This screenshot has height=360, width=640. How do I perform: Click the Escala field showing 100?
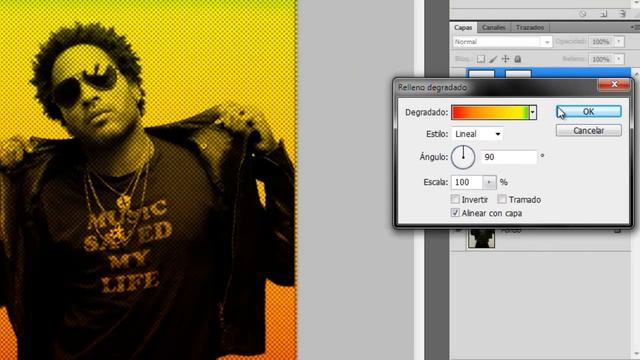pos(467,182)
